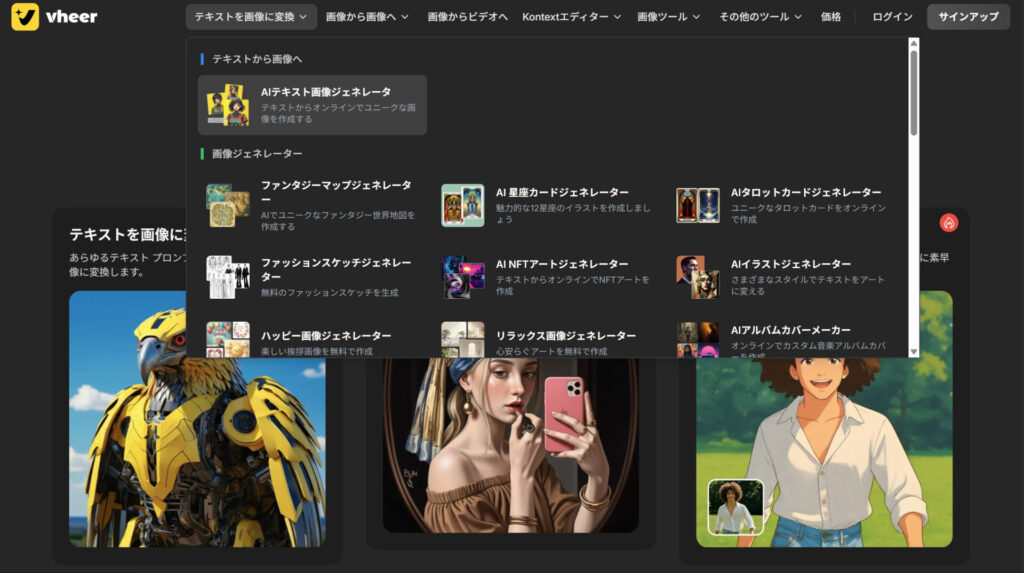Select the ファッションスケッチジェネレーター icon
The width and height of the screenshot is (1024, 573).
coord(227,277)
